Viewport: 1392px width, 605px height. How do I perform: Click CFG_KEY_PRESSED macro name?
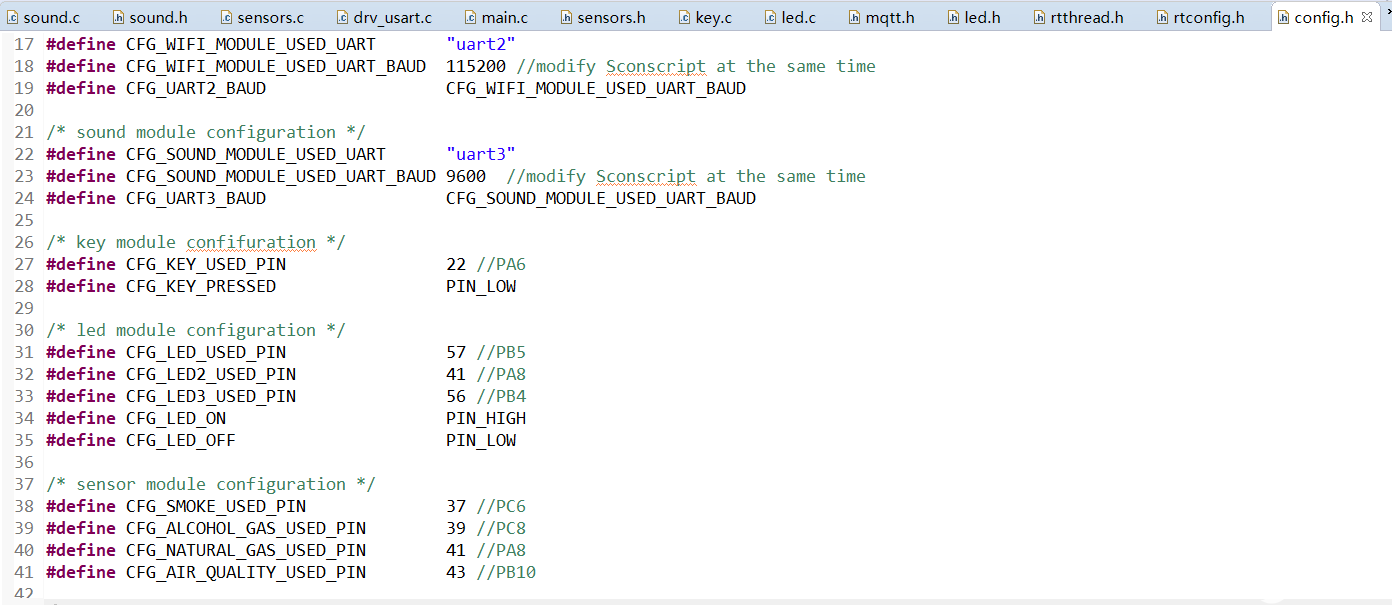click(x=201, y=286)
